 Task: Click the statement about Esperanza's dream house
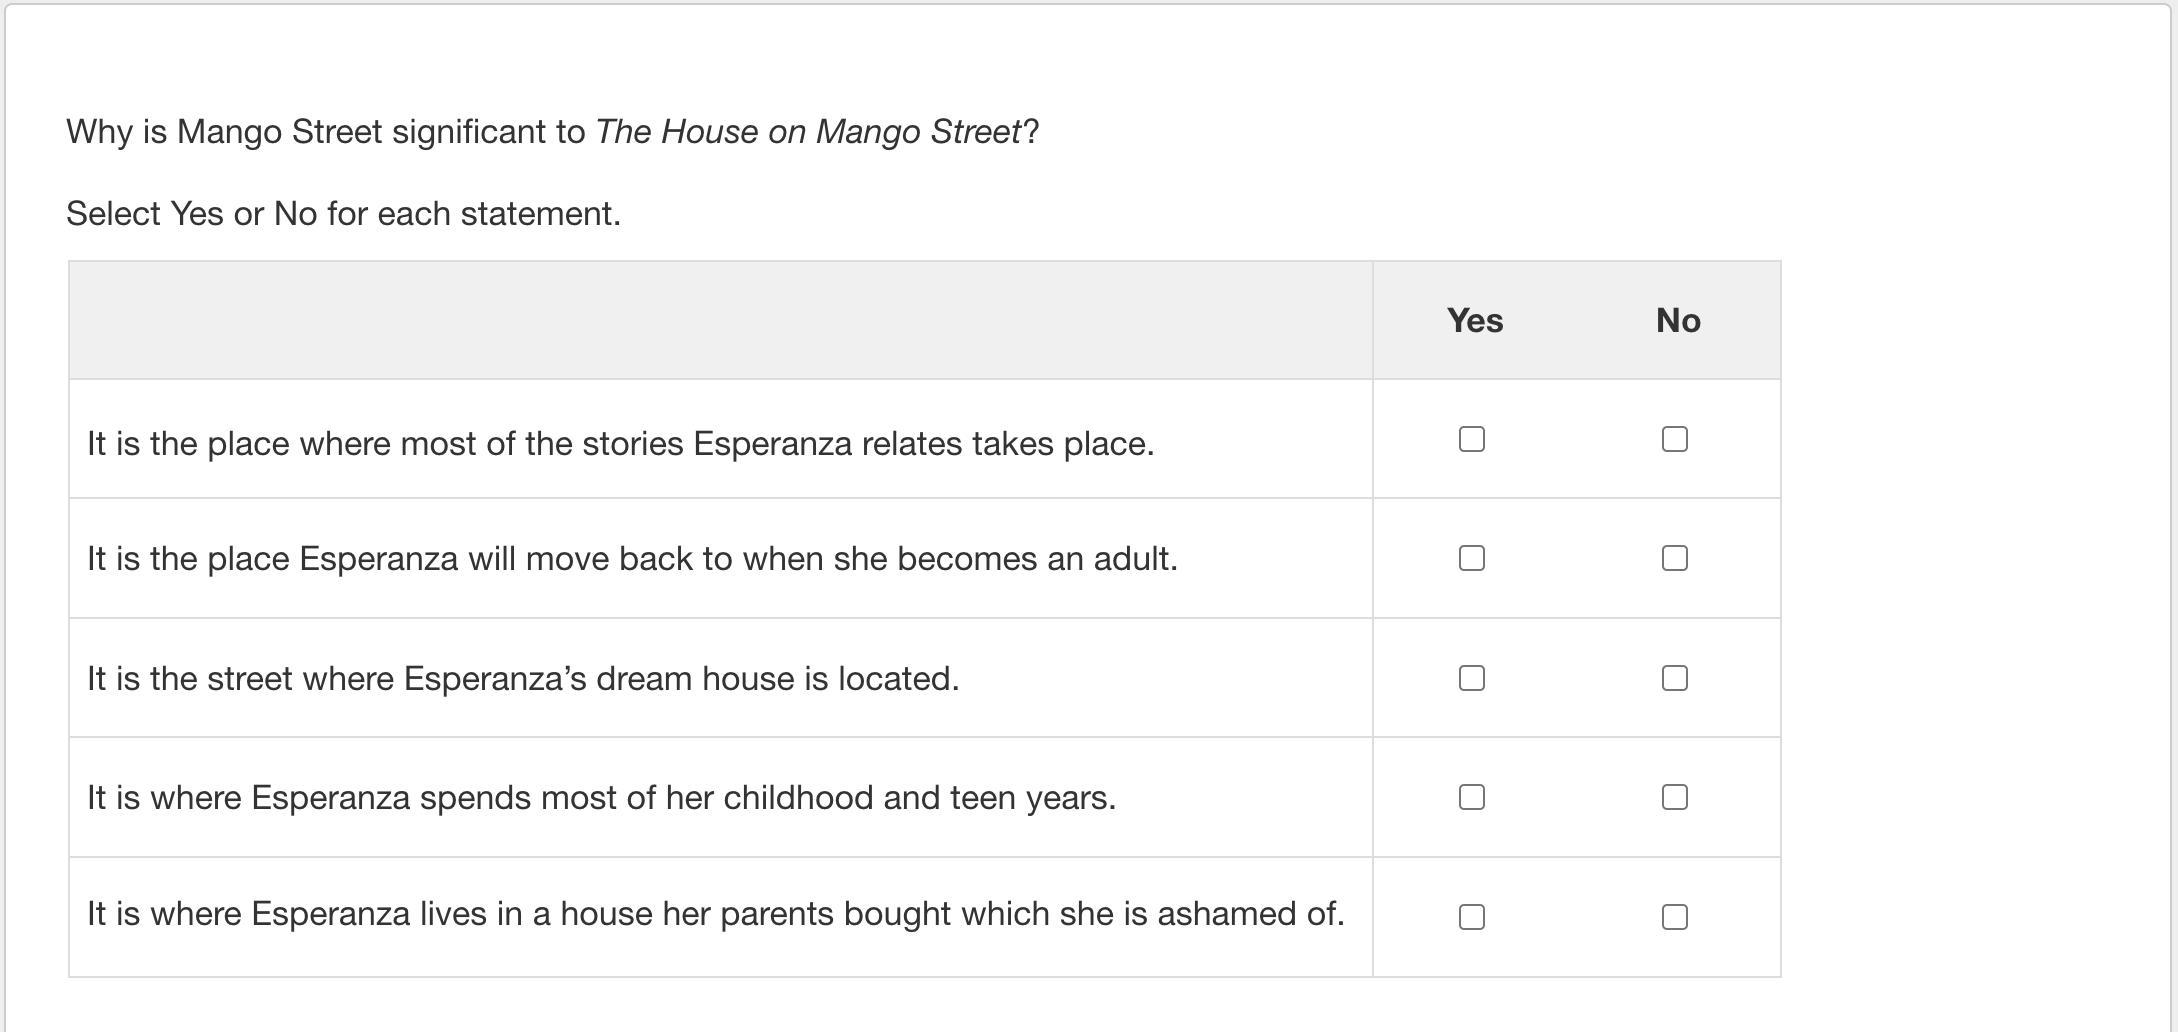pyautogui.click(x=523, y=679)
